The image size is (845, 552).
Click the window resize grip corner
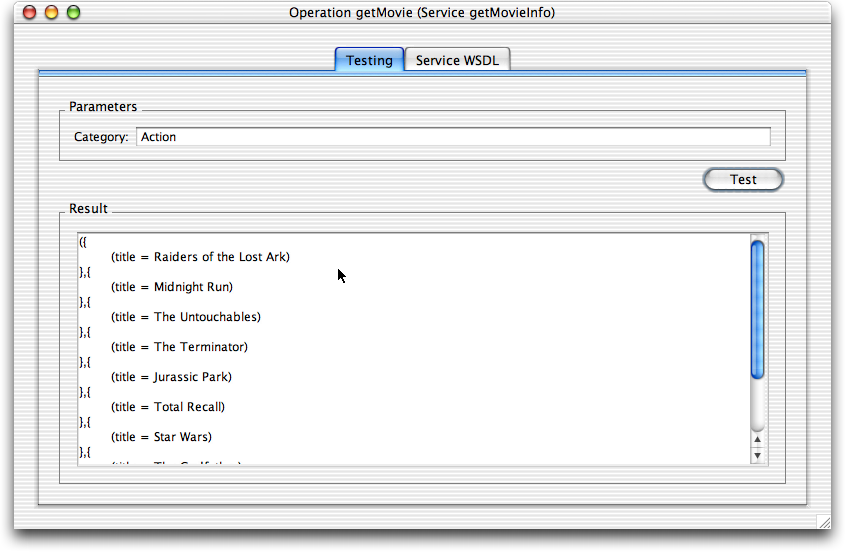tap(824, 521)
